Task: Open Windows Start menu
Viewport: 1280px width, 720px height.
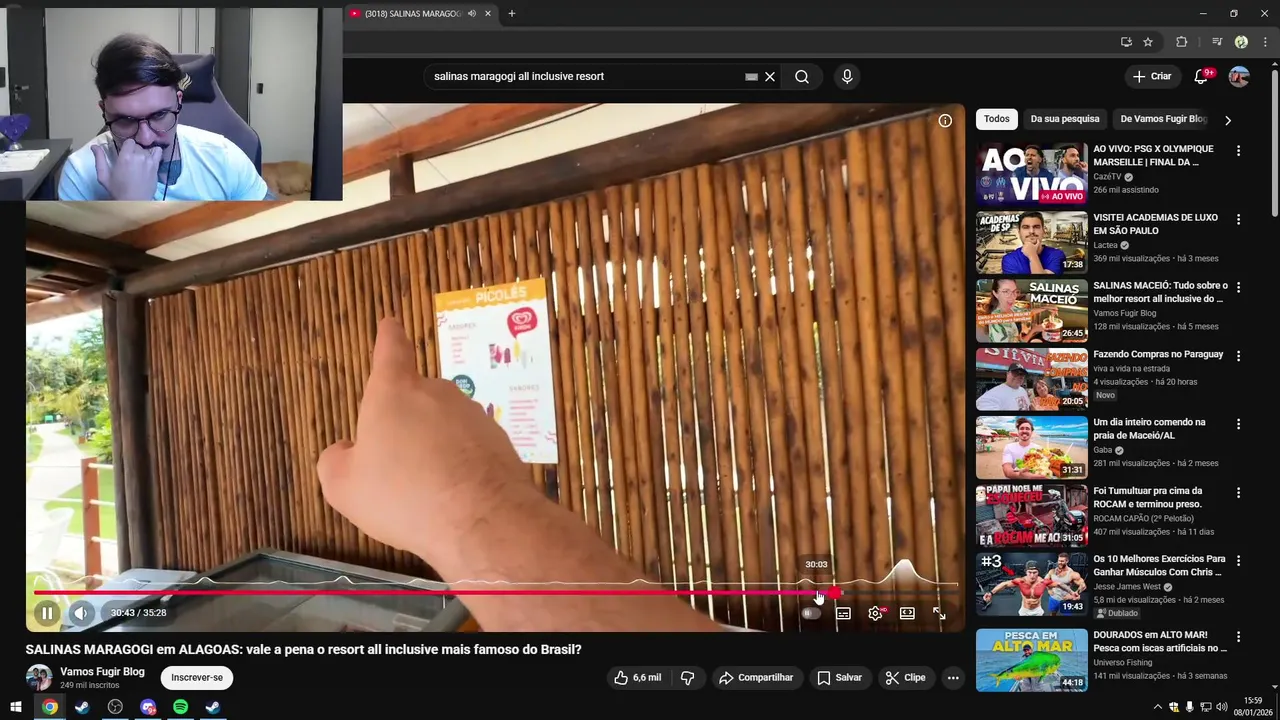Action: pos(17,707)
